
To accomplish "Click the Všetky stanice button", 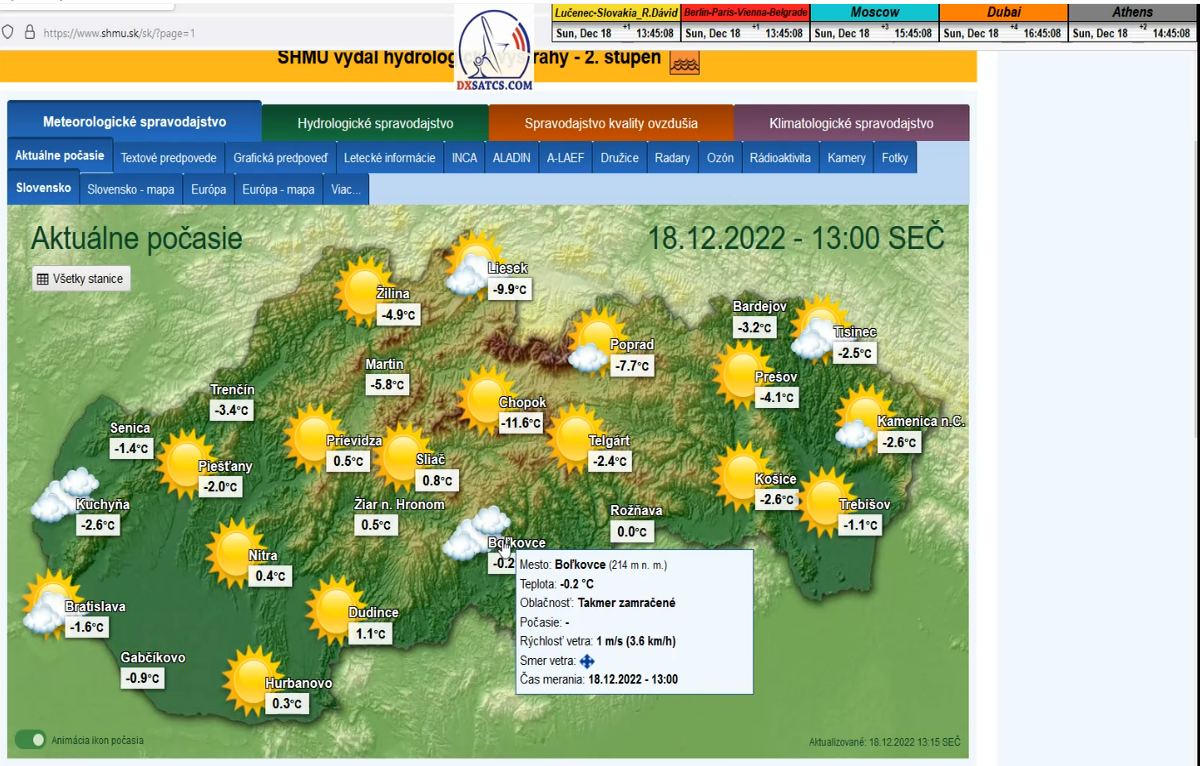I will (x=80, y=279).
